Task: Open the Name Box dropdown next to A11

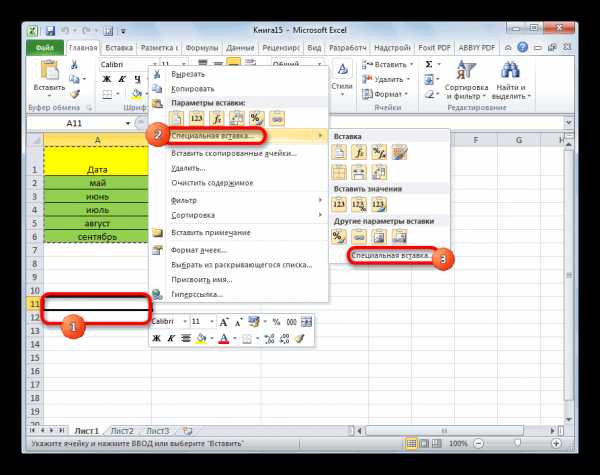Action: coord(128,123)
